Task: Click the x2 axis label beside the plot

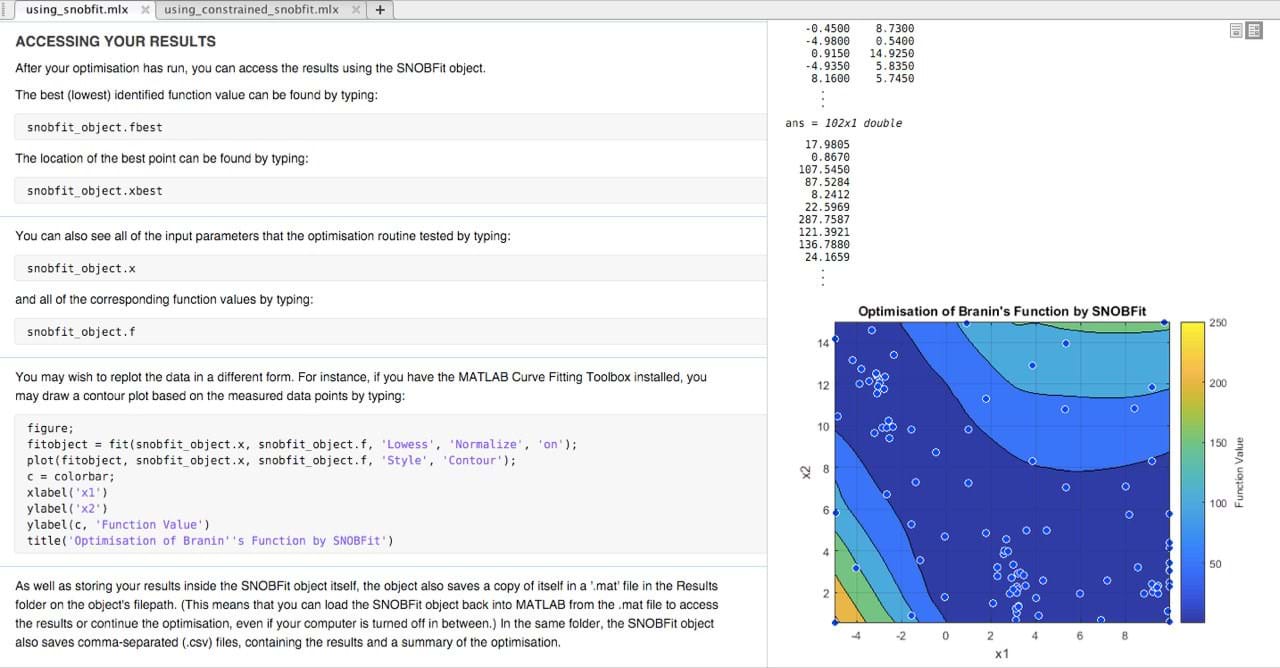Action: [x=806, y=471]
